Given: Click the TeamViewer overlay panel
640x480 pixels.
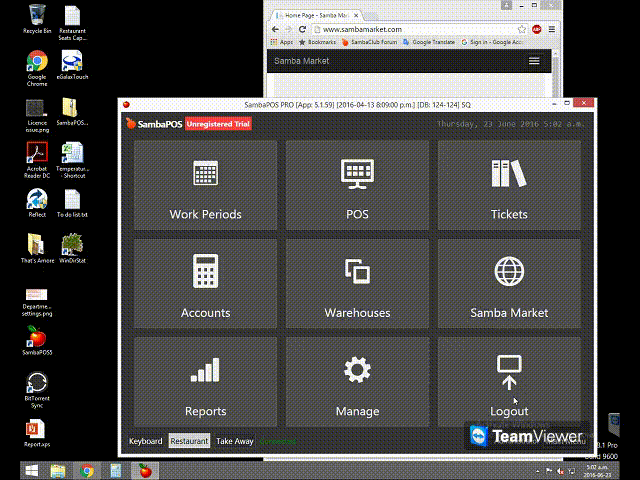Looking at the screenshot, I should tap(529, 436).
